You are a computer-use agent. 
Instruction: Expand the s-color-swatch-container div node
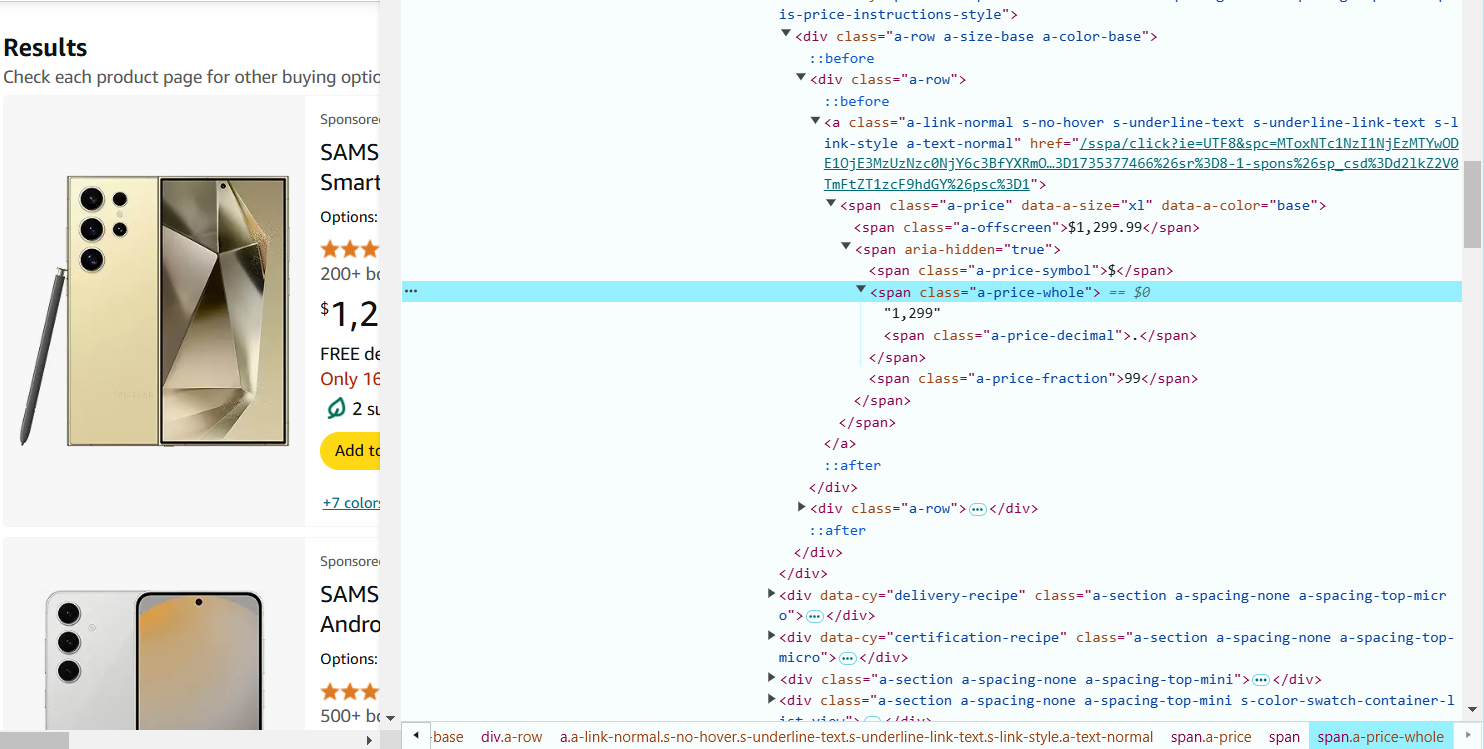point(771,699)
